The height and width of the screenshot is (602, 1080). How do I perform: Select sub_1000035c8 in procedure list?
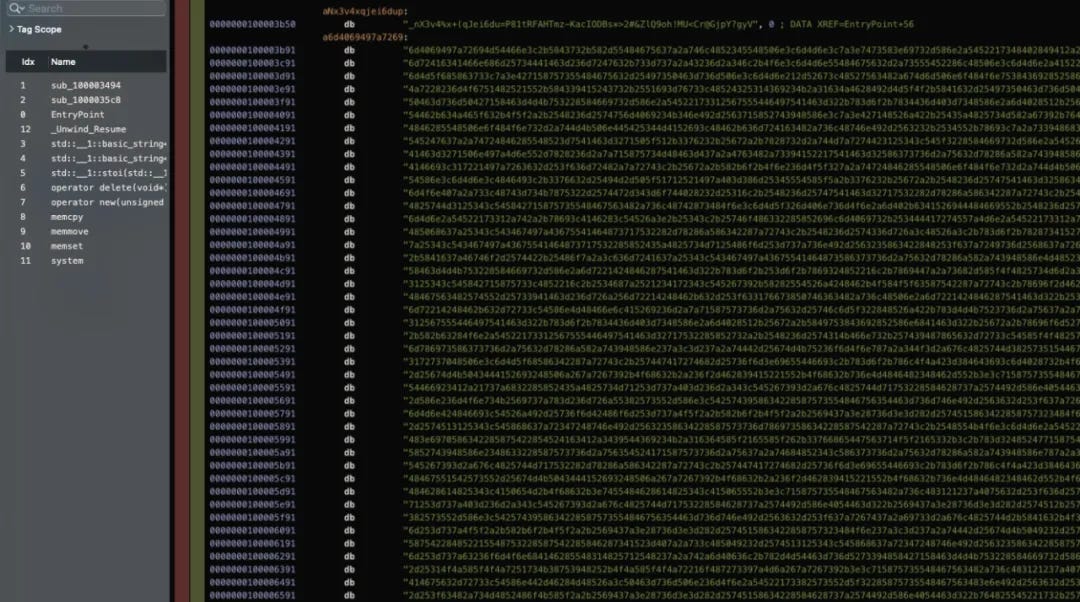tap(86, 100)
